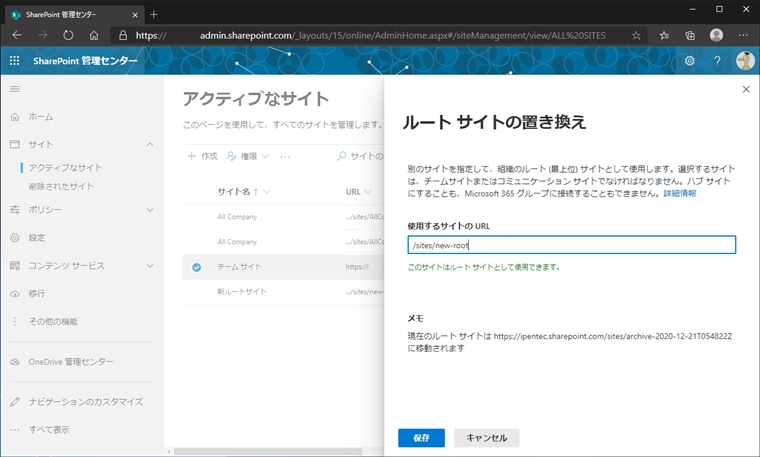Click the 保存 button
760x457 pixels.
tap(421, 438)
